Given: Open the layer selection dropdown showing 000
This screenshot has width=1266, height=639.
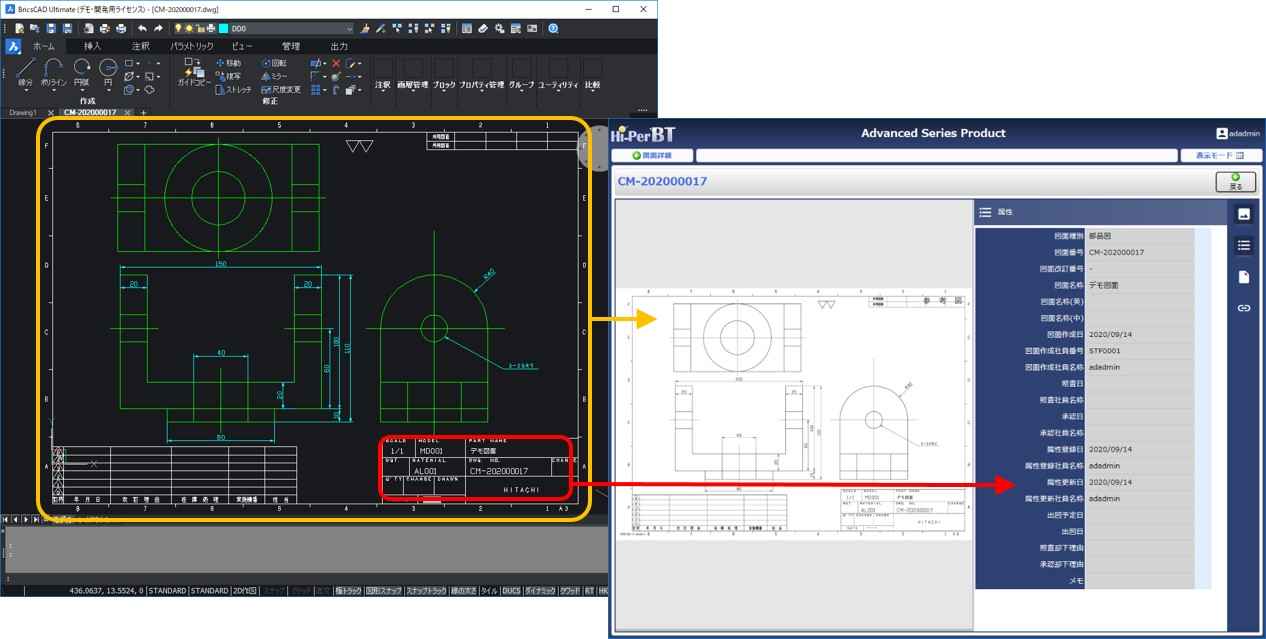Looking at the screenshot, I should point(292,29).
